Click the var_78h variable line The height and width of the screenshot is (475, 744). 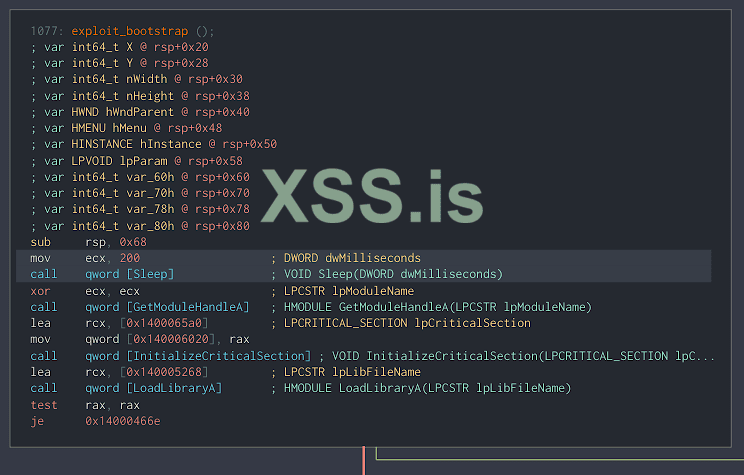tap(140, 209)
